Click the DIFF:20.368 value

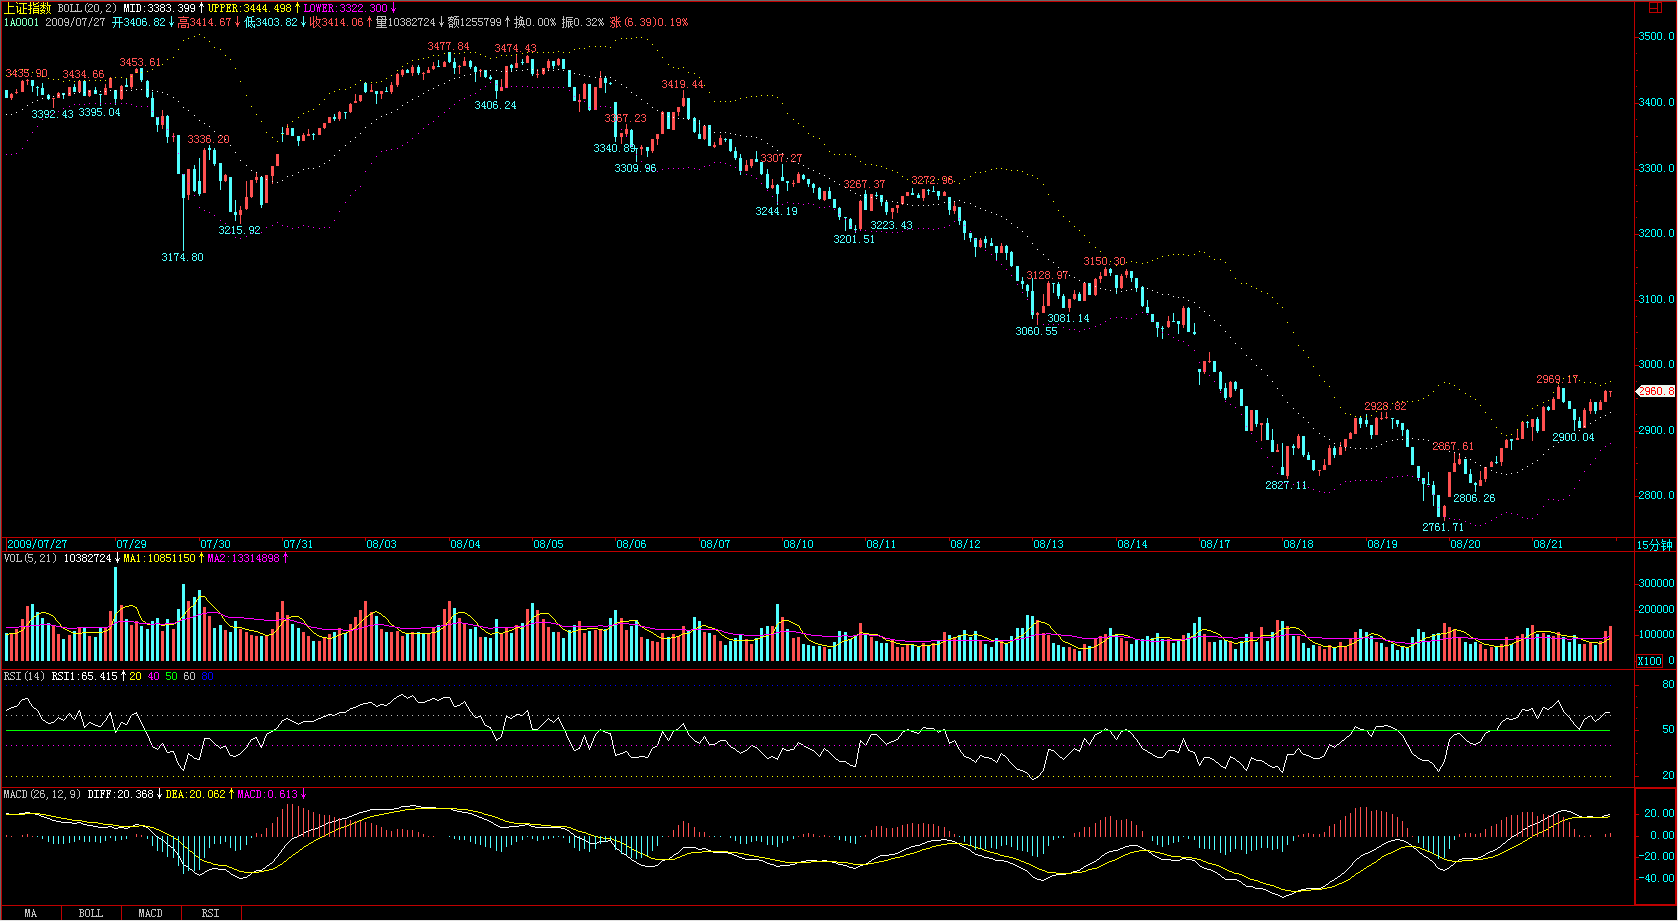click(121, 794)
